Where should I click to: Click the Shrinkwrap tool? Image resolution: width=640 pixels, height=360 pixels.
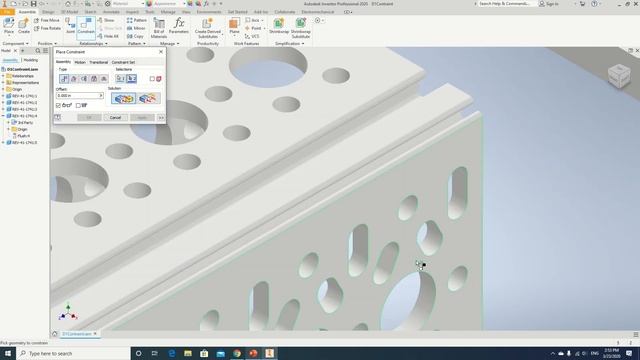pos(279,26)
